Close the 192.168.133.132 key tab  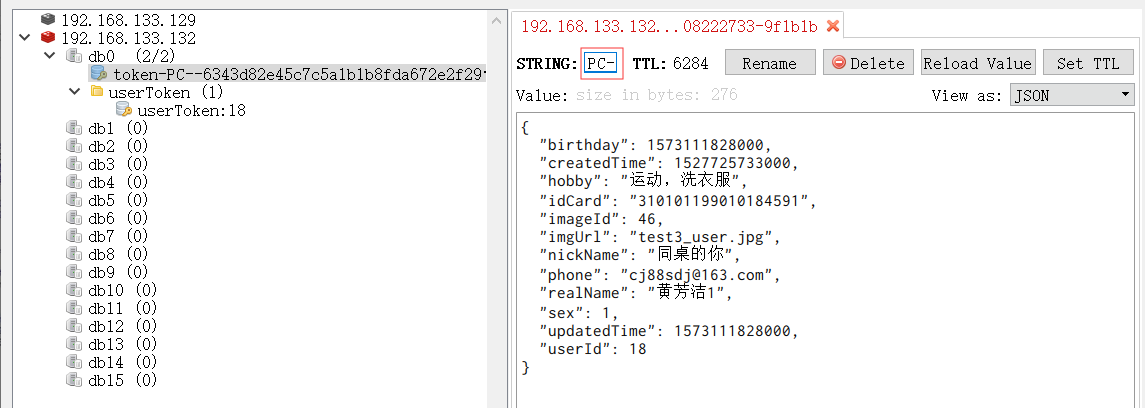pyautogui.click(x=832, y=27)
